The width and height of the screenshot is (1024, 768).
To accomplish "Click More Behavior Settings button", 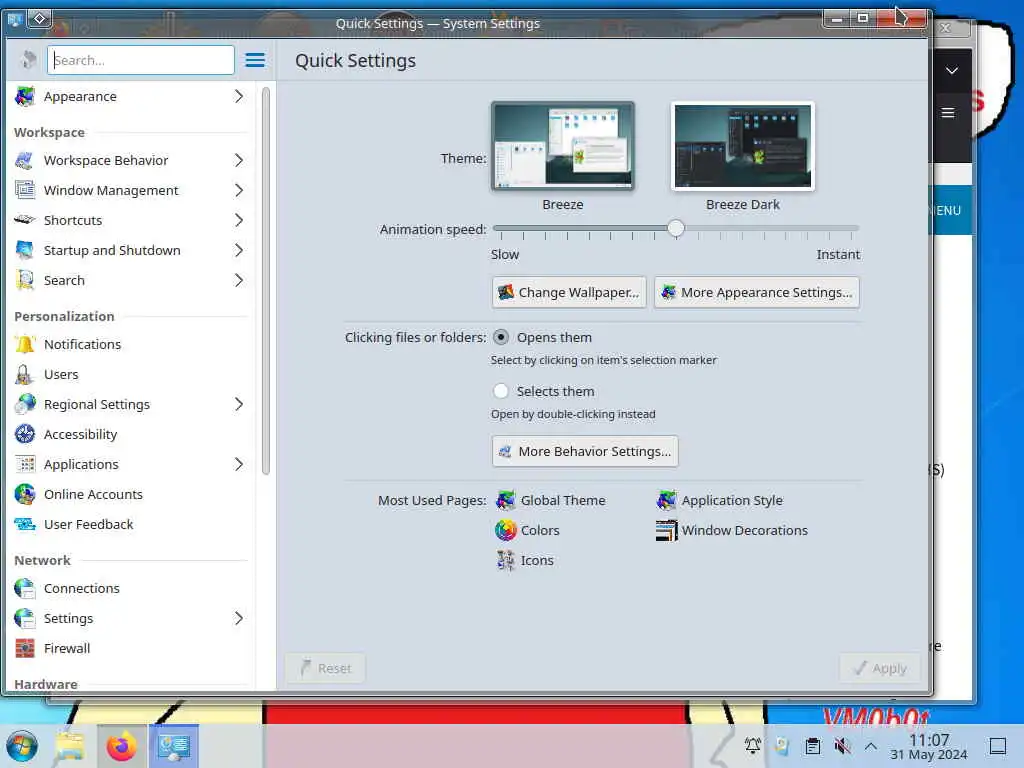I will pyautogui.click(x=585, y=451).
